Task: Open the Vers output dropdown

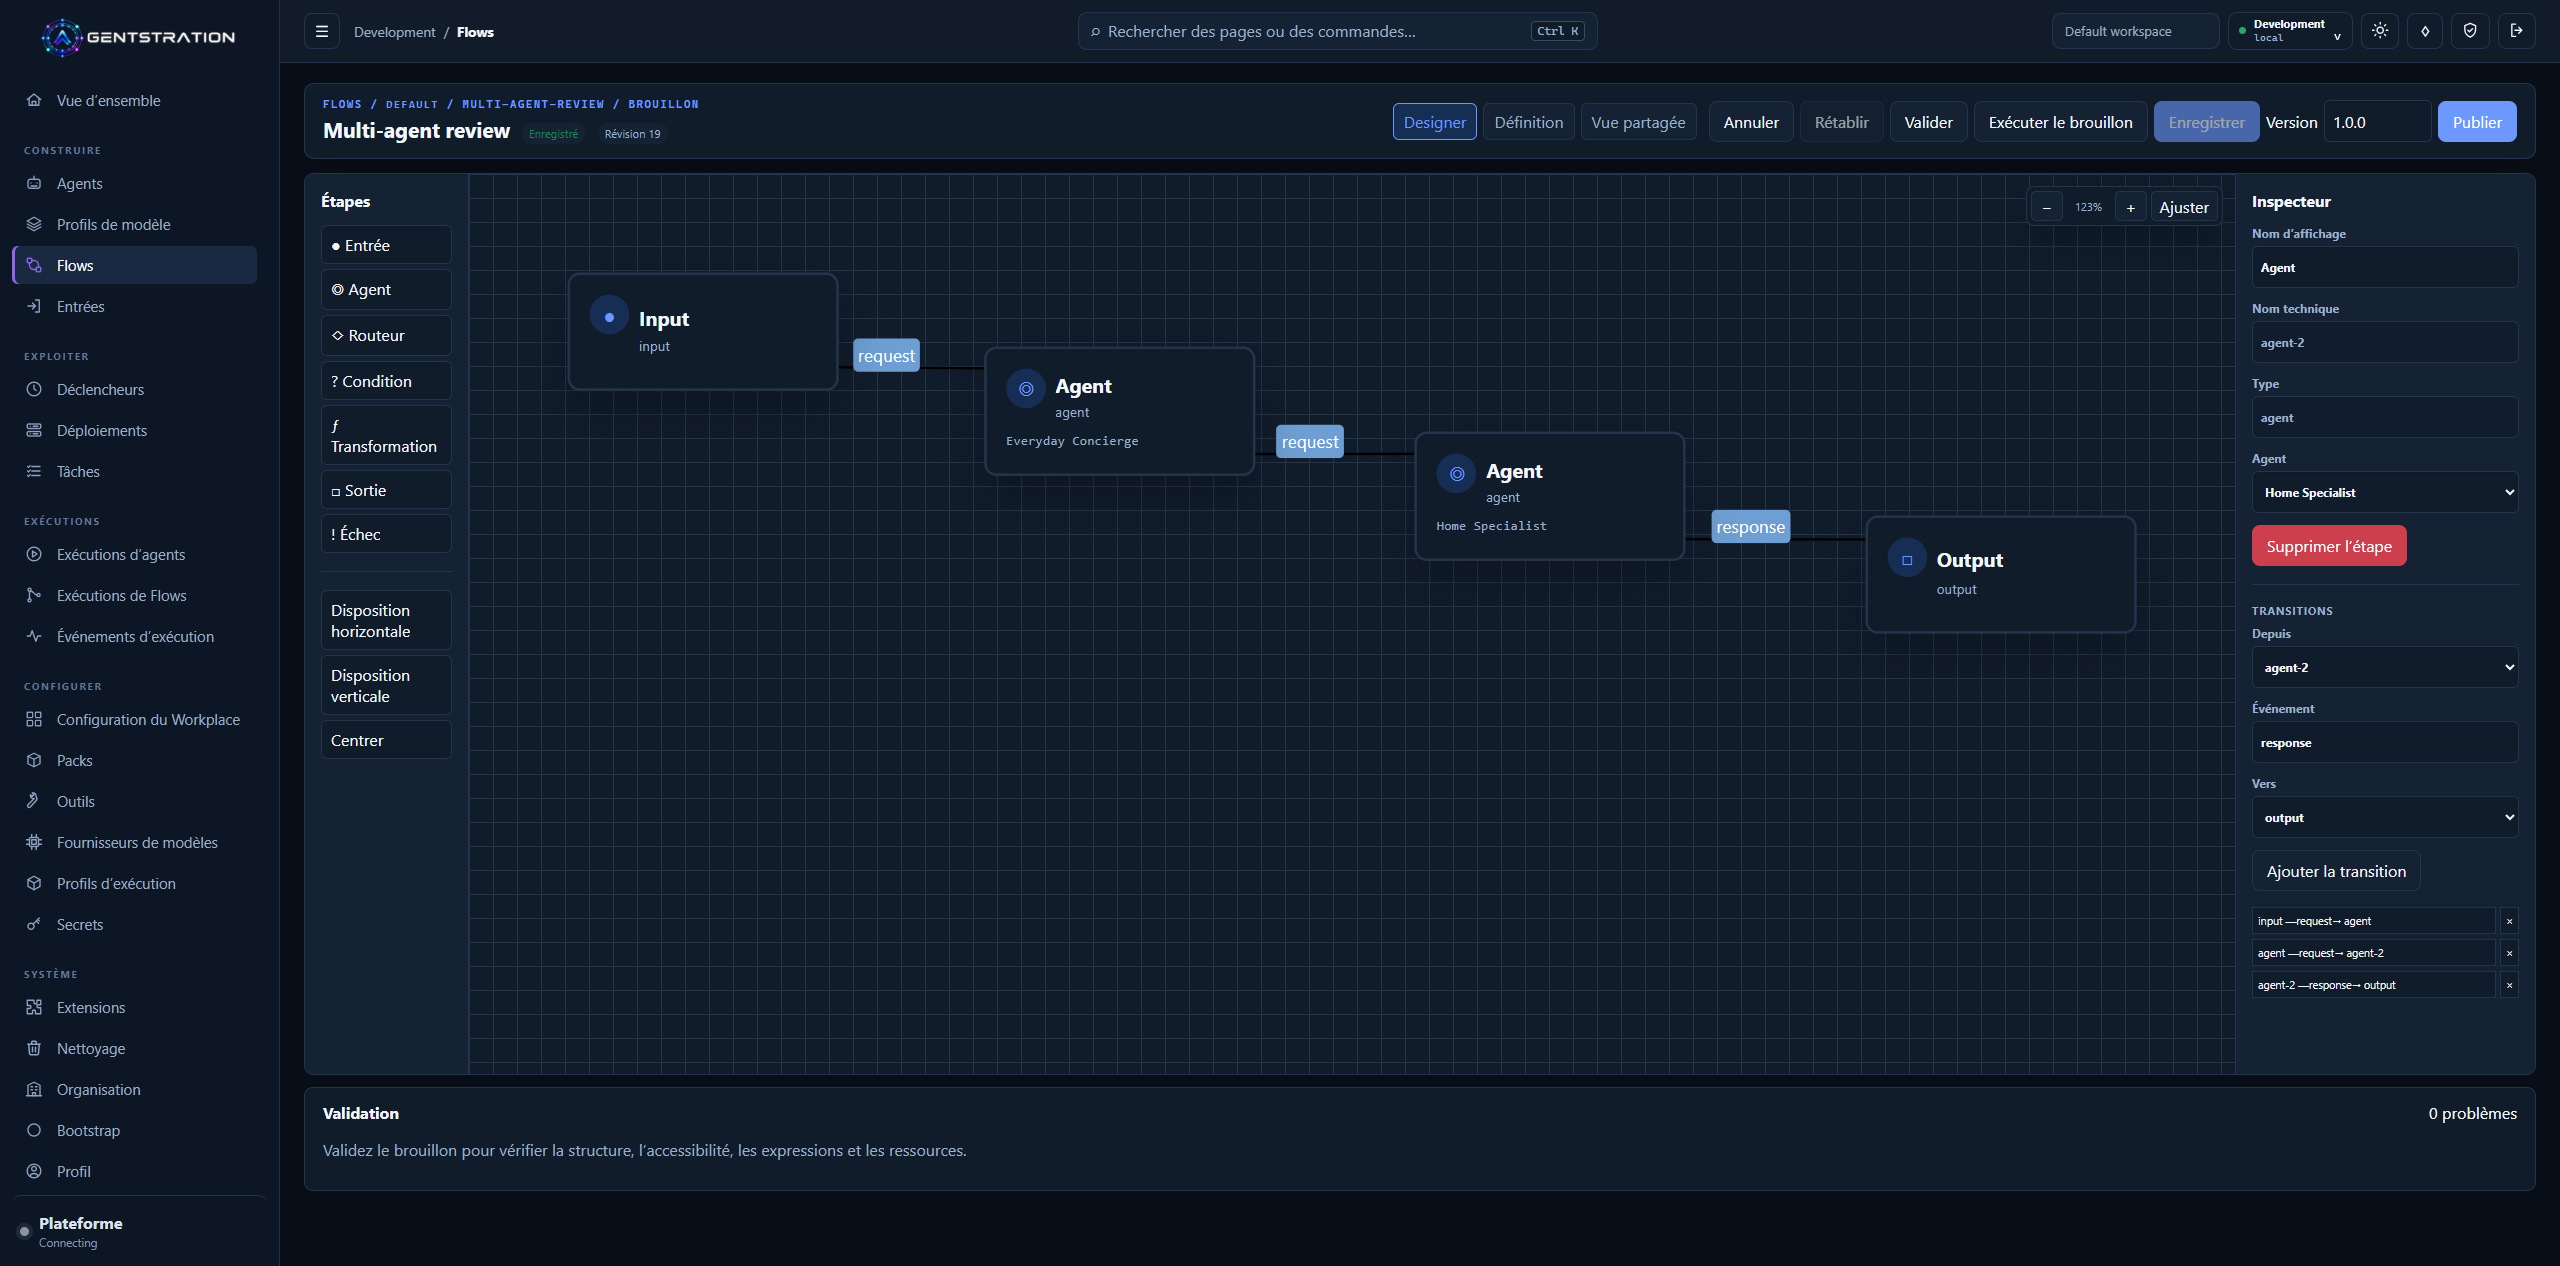Action: coord(2384,817)
